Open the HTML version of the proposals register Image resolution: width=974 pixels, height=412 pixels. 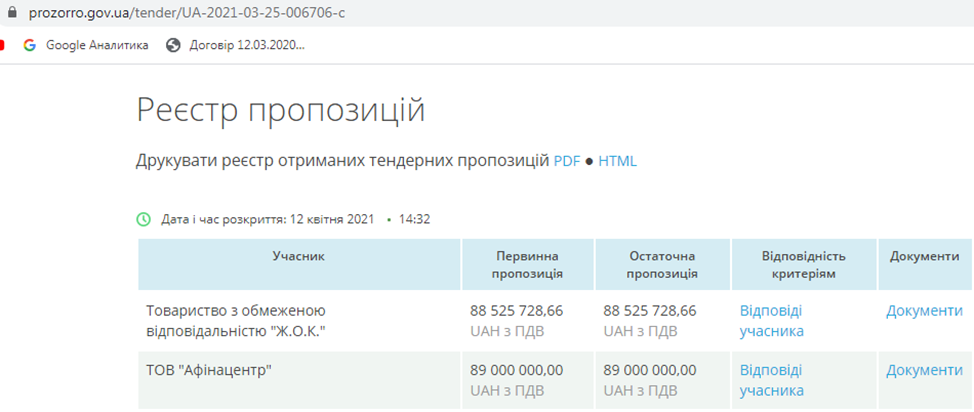tap(617, 161)
